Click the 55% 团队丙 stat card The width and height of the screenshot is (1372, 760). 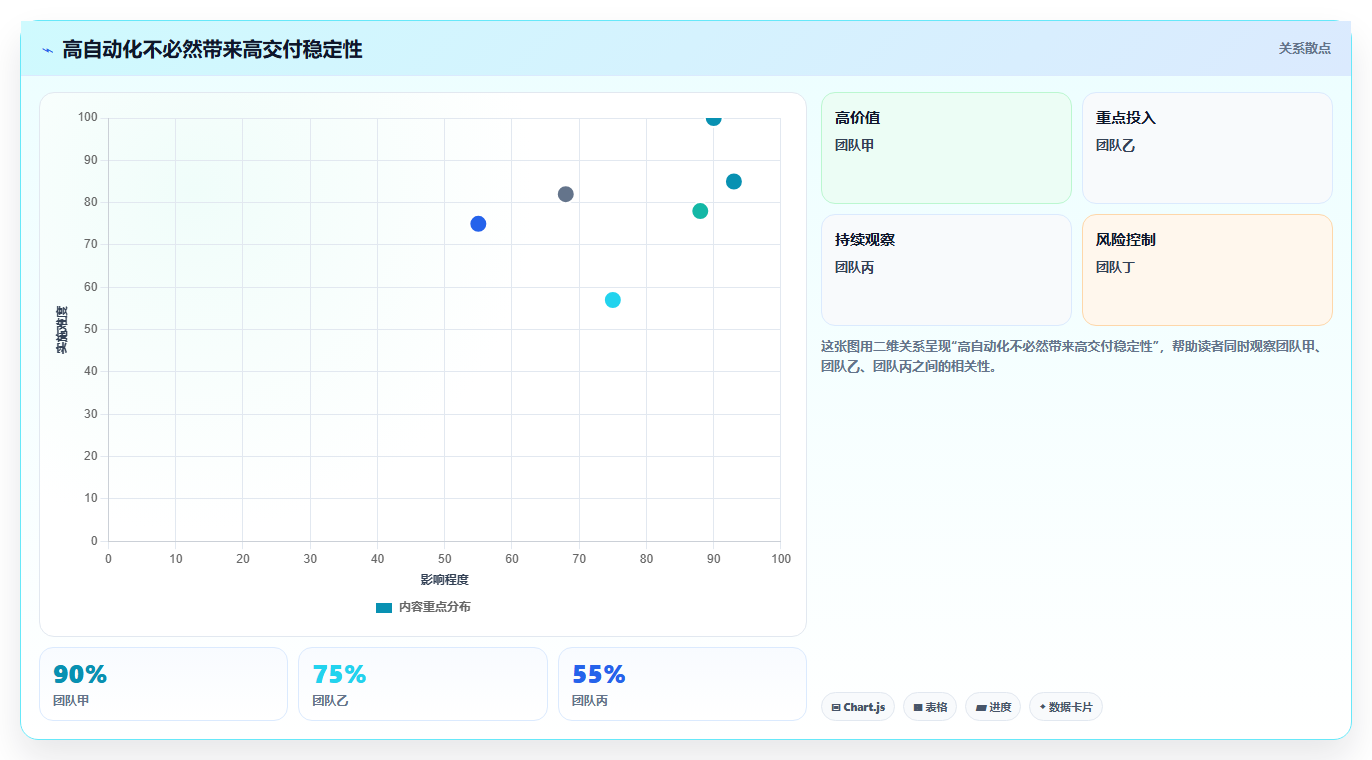coord(682,684)
